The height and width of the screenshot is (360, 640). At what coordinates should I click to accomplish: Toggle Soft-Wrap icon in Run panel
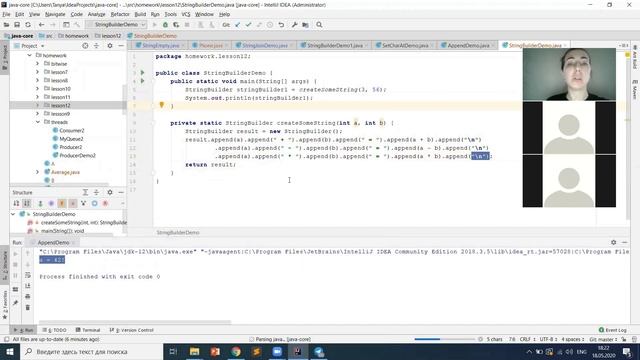tap(28, 275)
